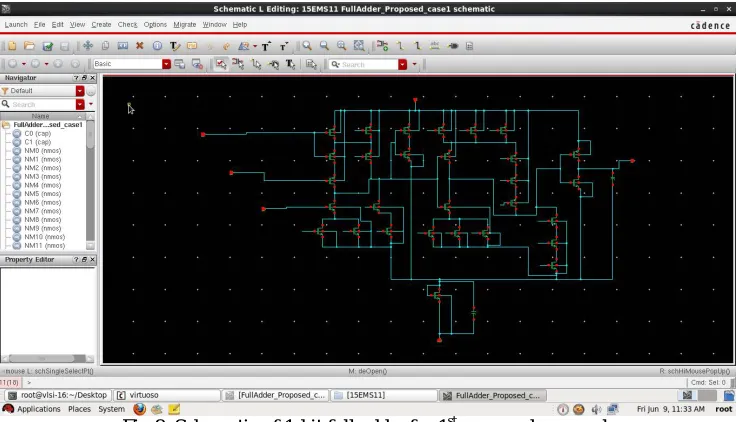Viewport: 738px width, 422px height.
Task: Click the Create Instance icon
Action: pos(382,46)
